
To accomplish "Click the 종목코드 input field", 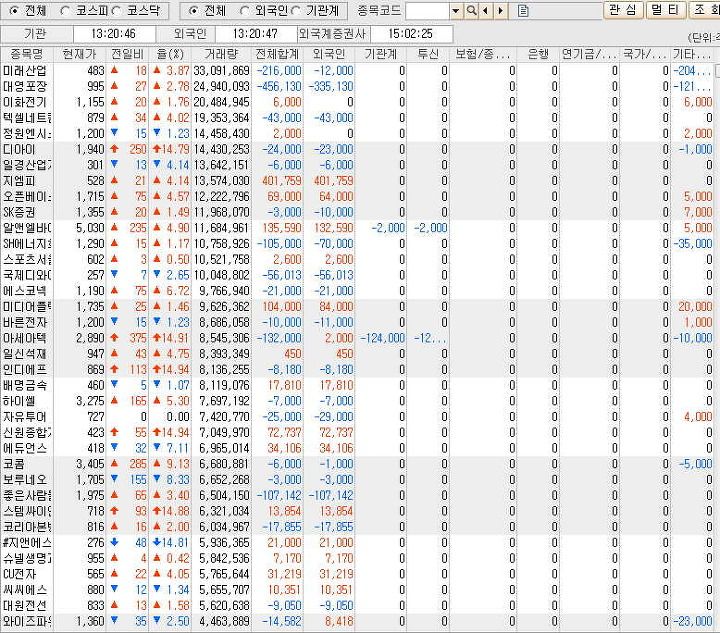I will (x=428, y=11).
